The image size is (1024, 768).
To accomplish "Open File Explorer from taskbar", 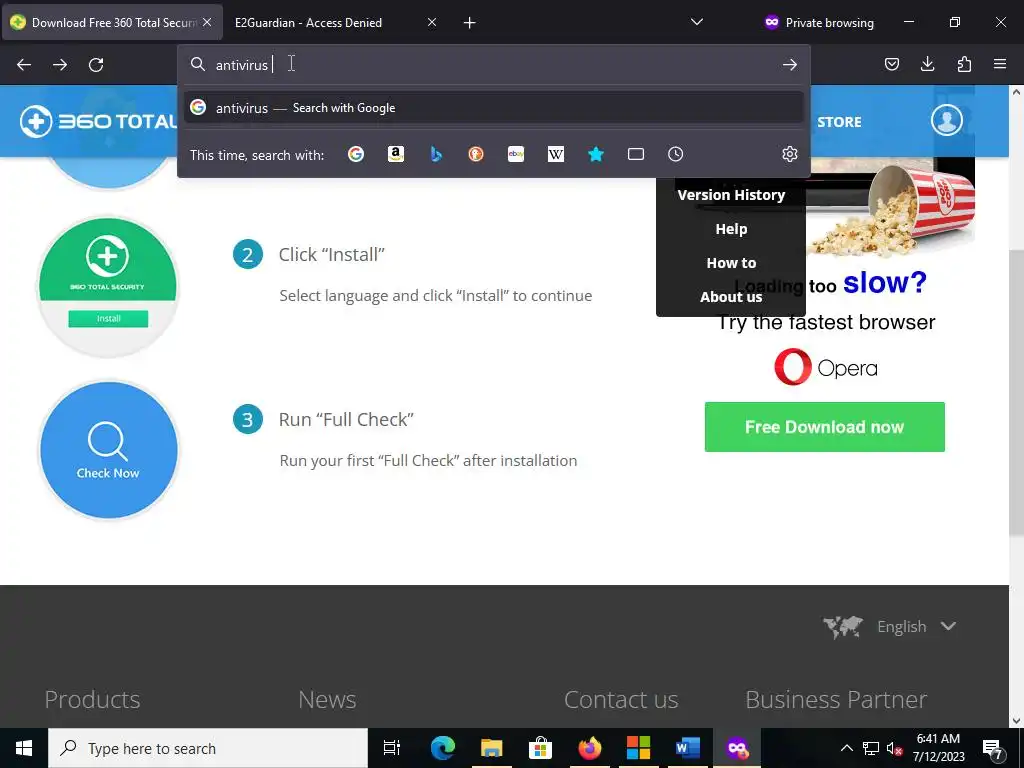I will click(x=491, y=748).
